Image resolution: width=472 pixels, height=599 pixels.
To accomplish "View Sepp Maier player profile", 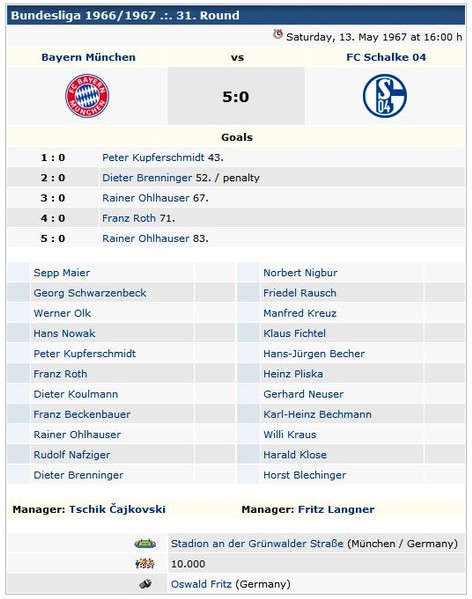I will (62, 273).
